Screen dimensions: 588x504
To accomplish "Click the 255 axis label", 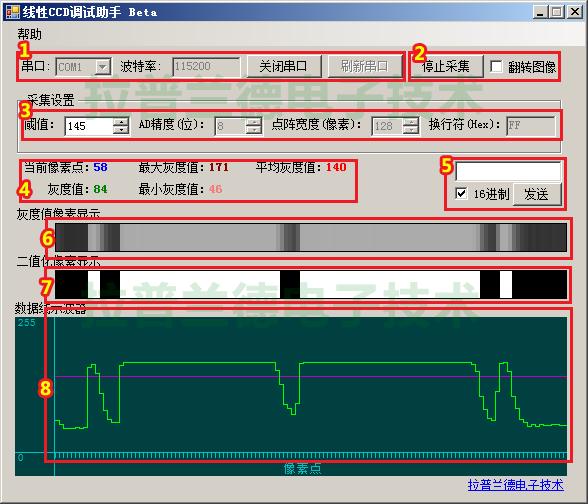I will (27, 322).
